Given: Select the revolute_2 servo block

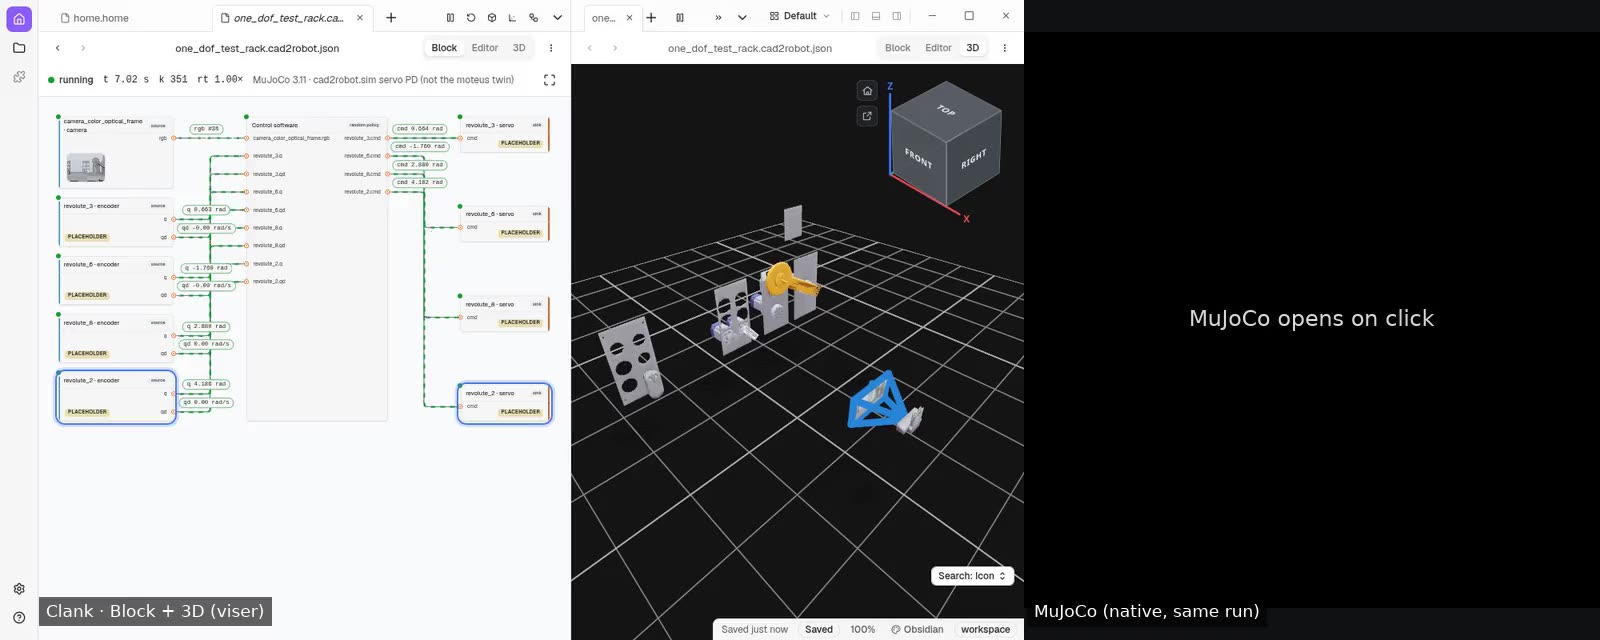Looking at the screenshot, I should pyautogui.click(x=504, y=403).
